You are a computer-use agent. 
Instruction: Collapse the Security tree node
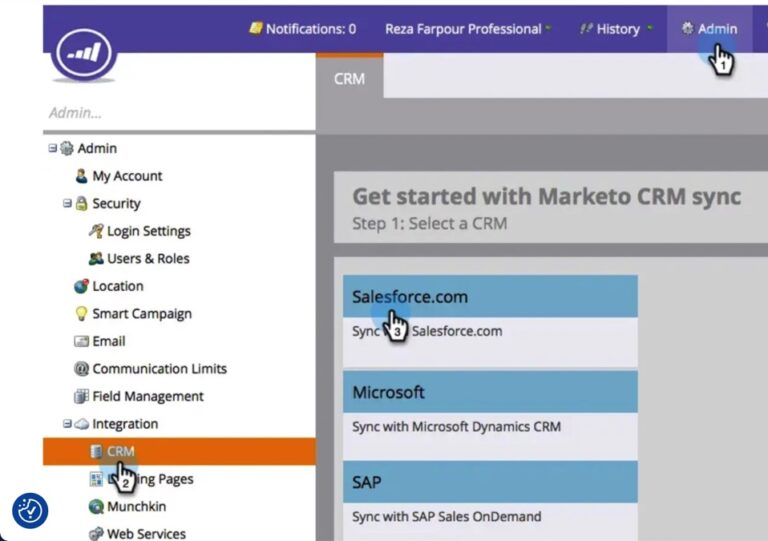67,204
